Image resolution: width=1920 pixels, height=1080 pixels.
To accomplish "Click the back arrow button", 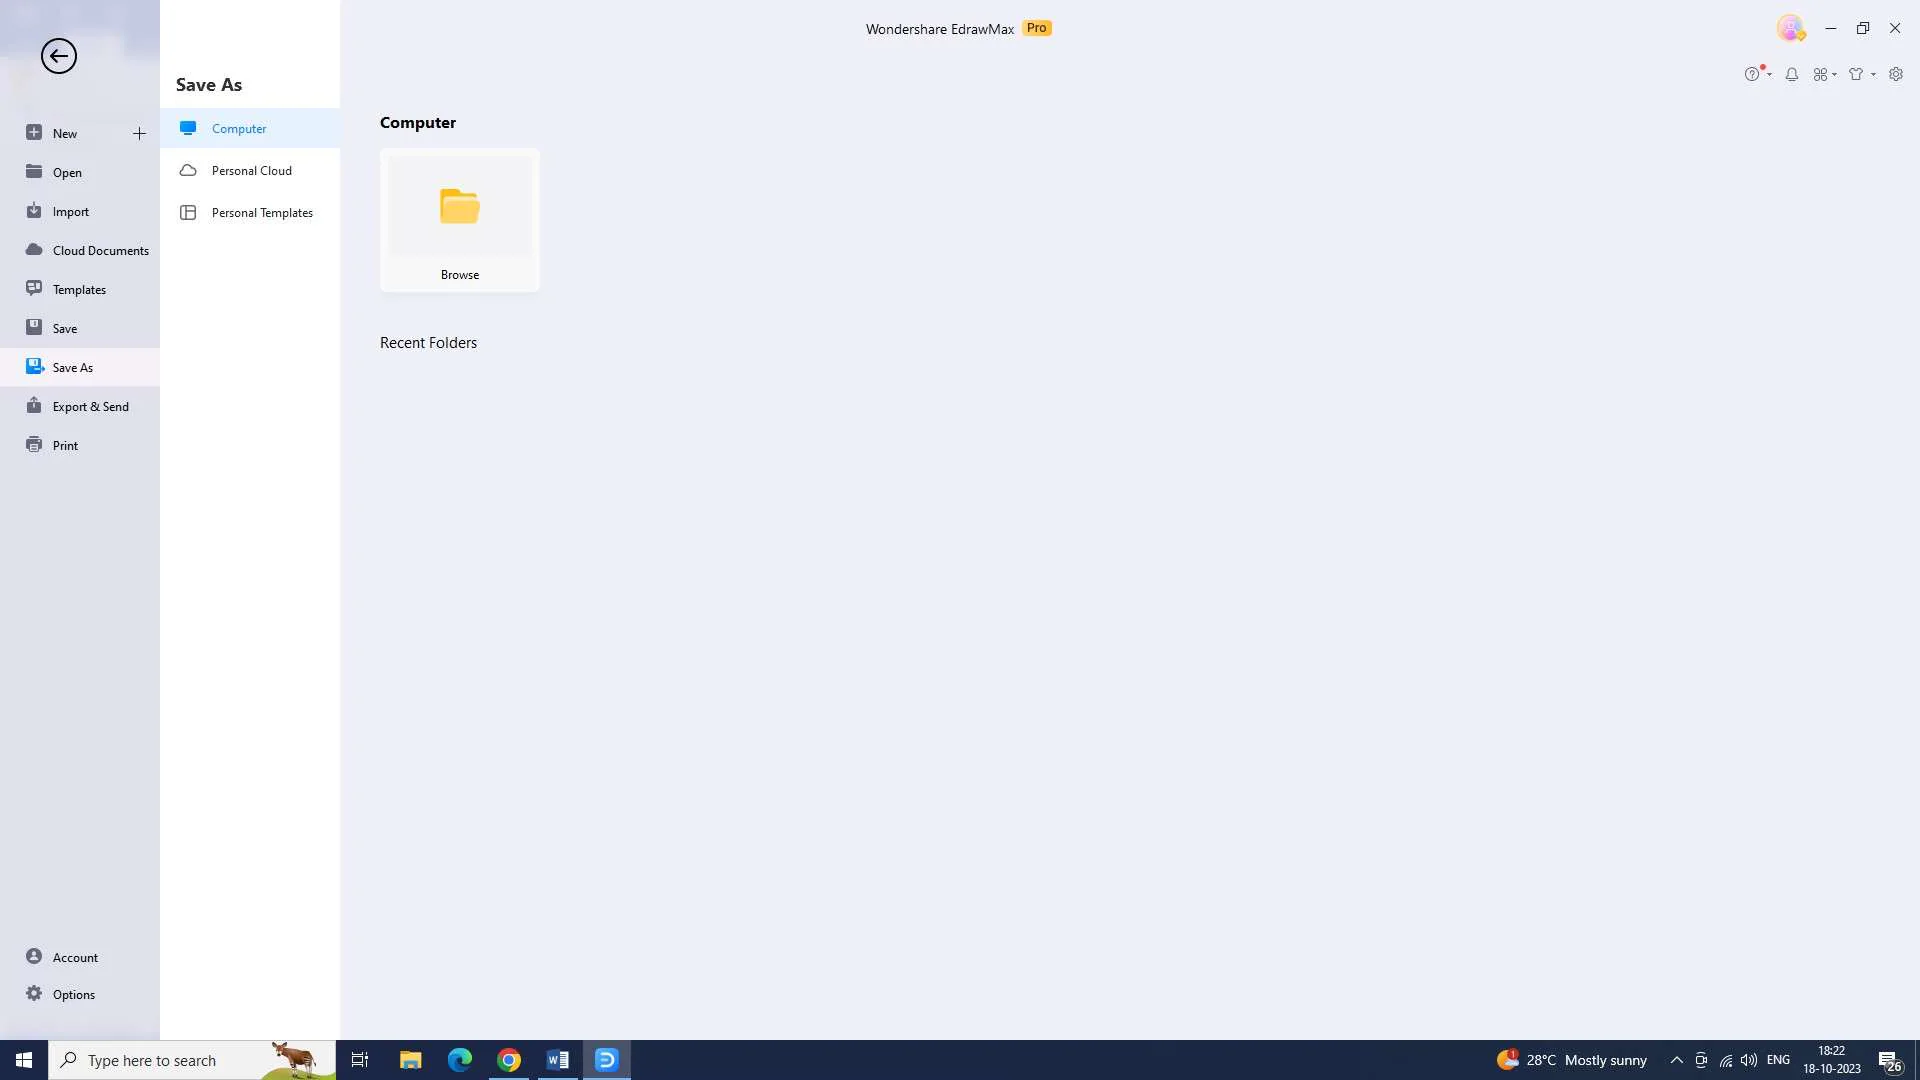I will coord(58,55).
